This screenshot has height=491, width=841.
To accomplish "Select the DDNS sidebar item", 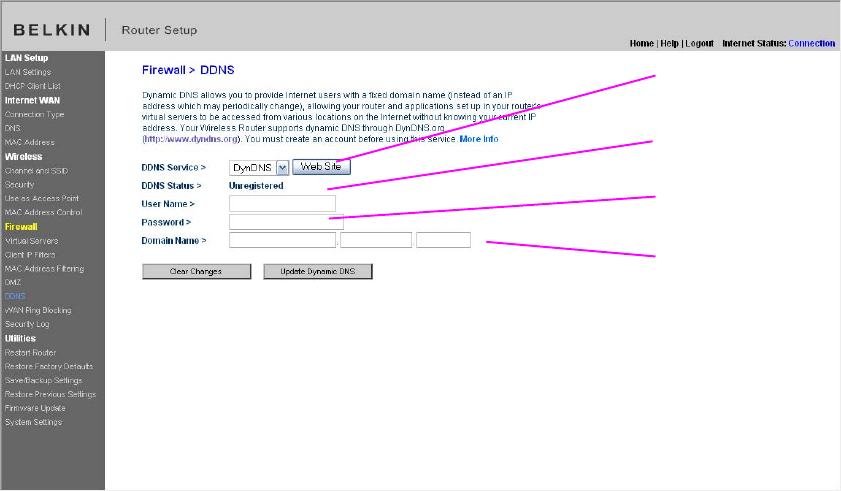I will click(15, 296).
